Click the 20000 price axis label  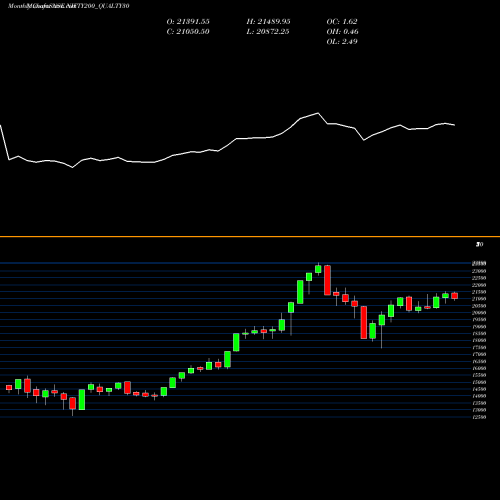pyautogui.click(x=479, y=313)
